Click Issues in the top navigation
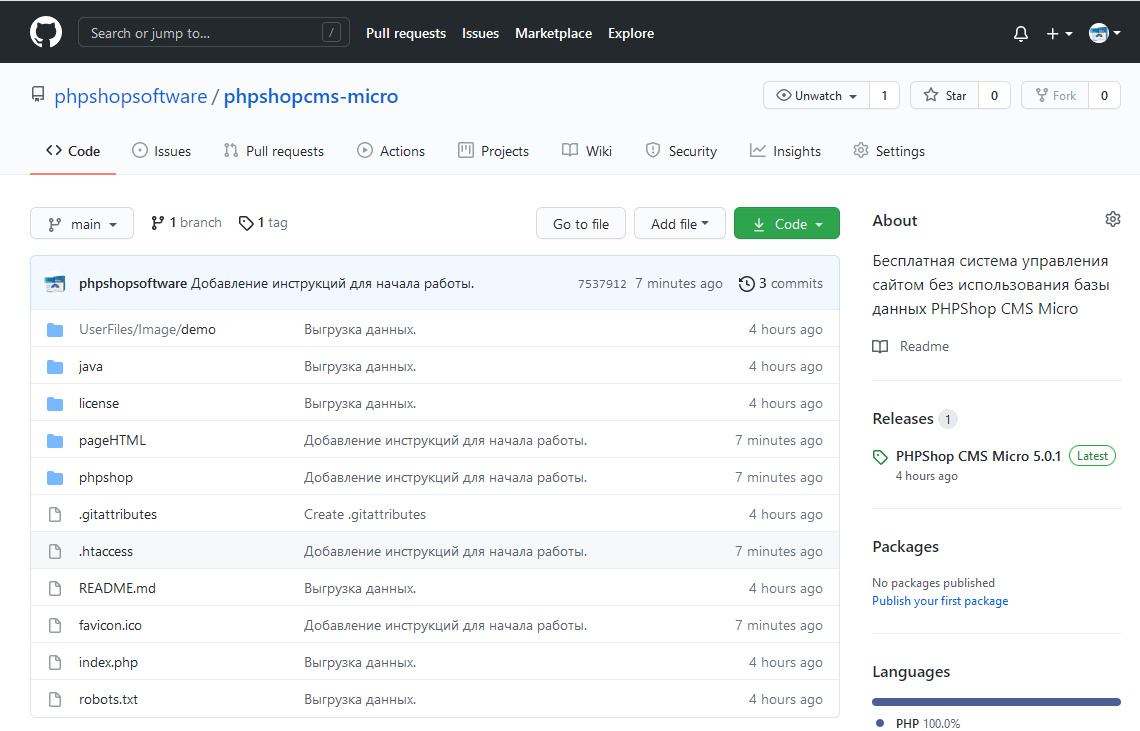The width and height of the screenshot is (1140, 731). [x=481, y=33]
